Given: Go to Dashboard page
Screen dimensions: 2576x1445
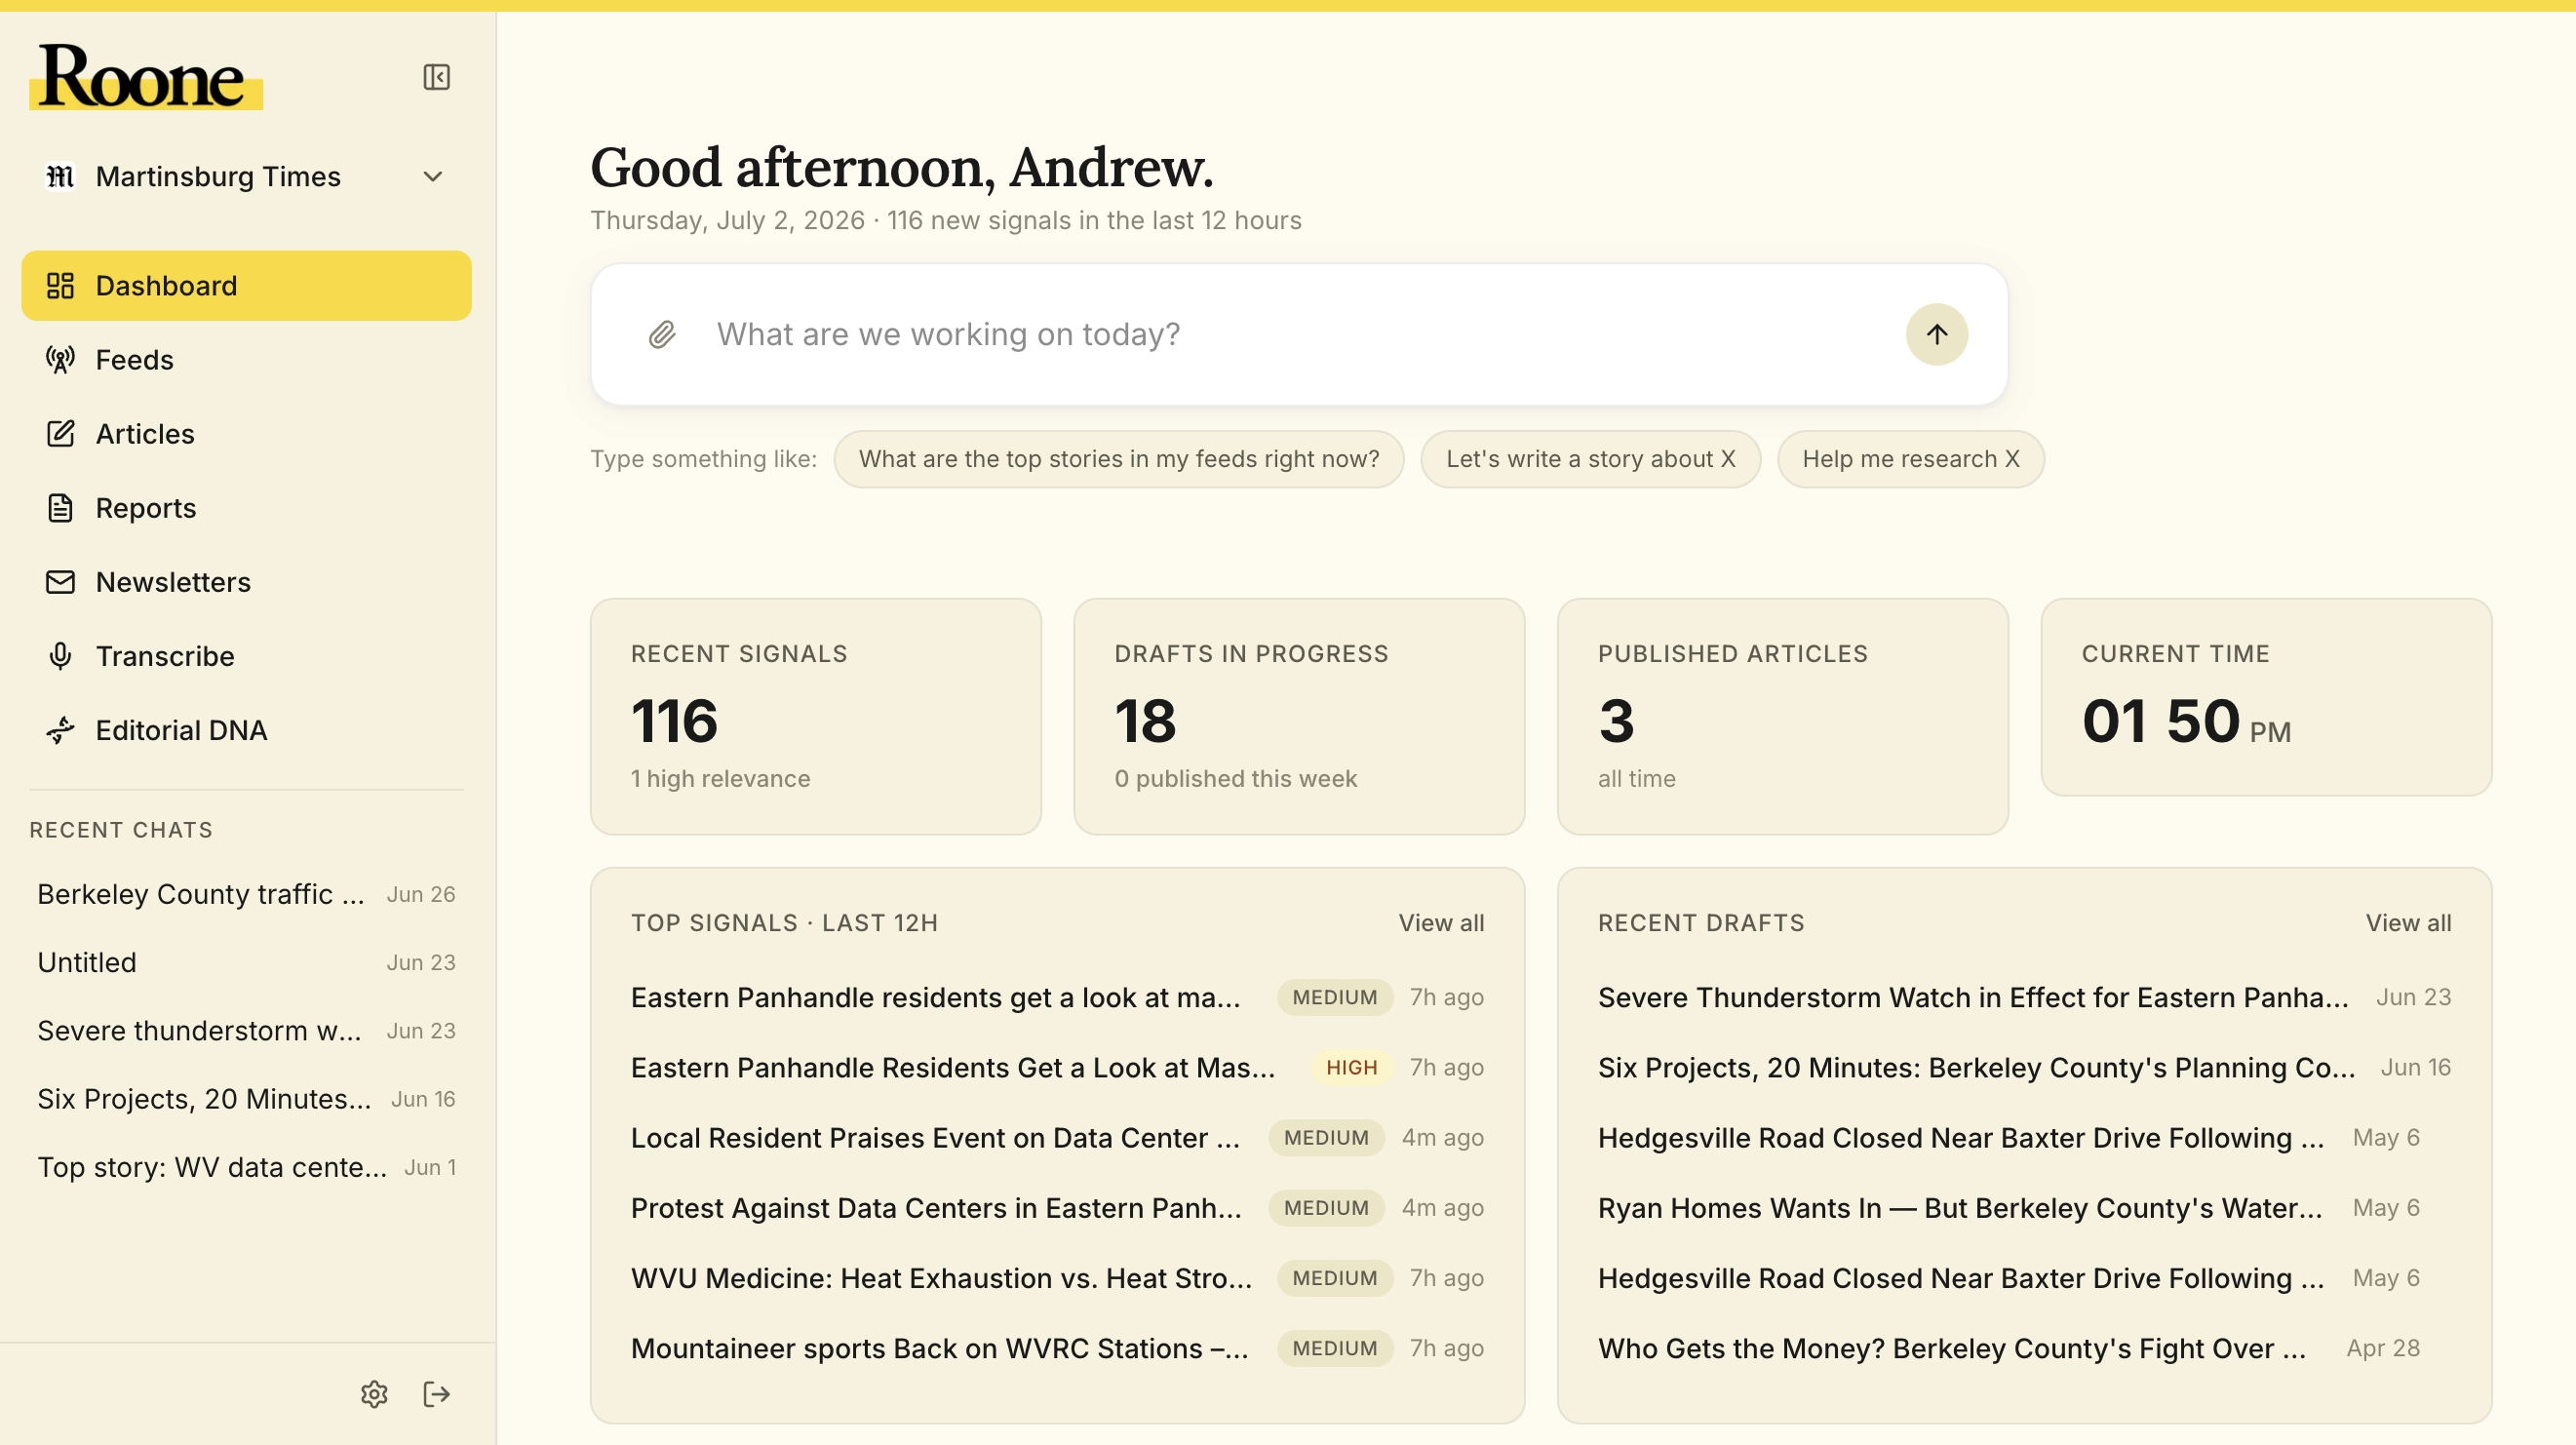Looking at the screenshot, I should [x=246, y=286].
